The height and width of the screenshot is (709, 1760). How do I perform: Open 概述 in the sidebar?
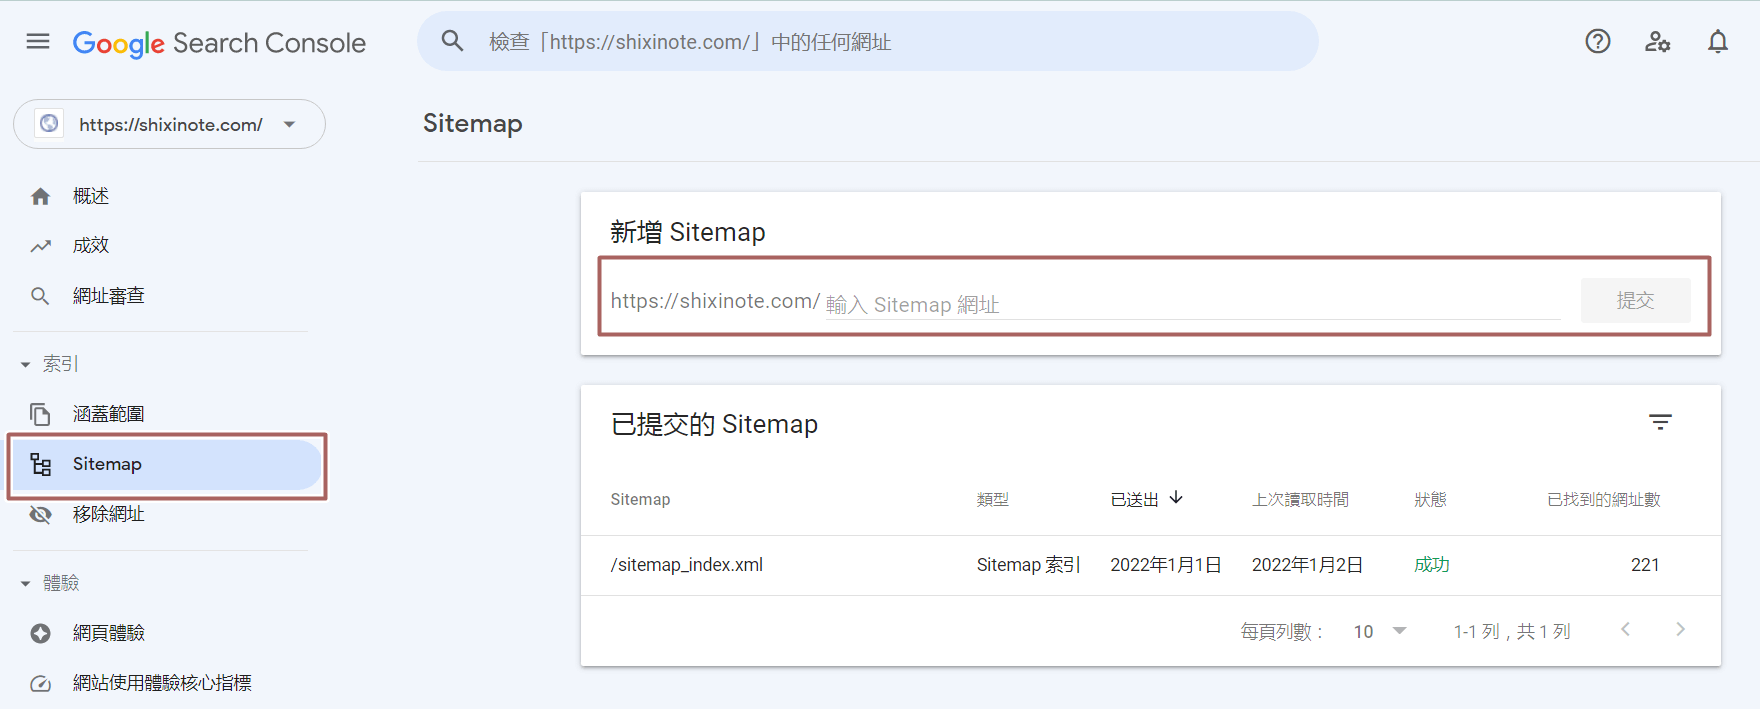[x=91, y=196]
